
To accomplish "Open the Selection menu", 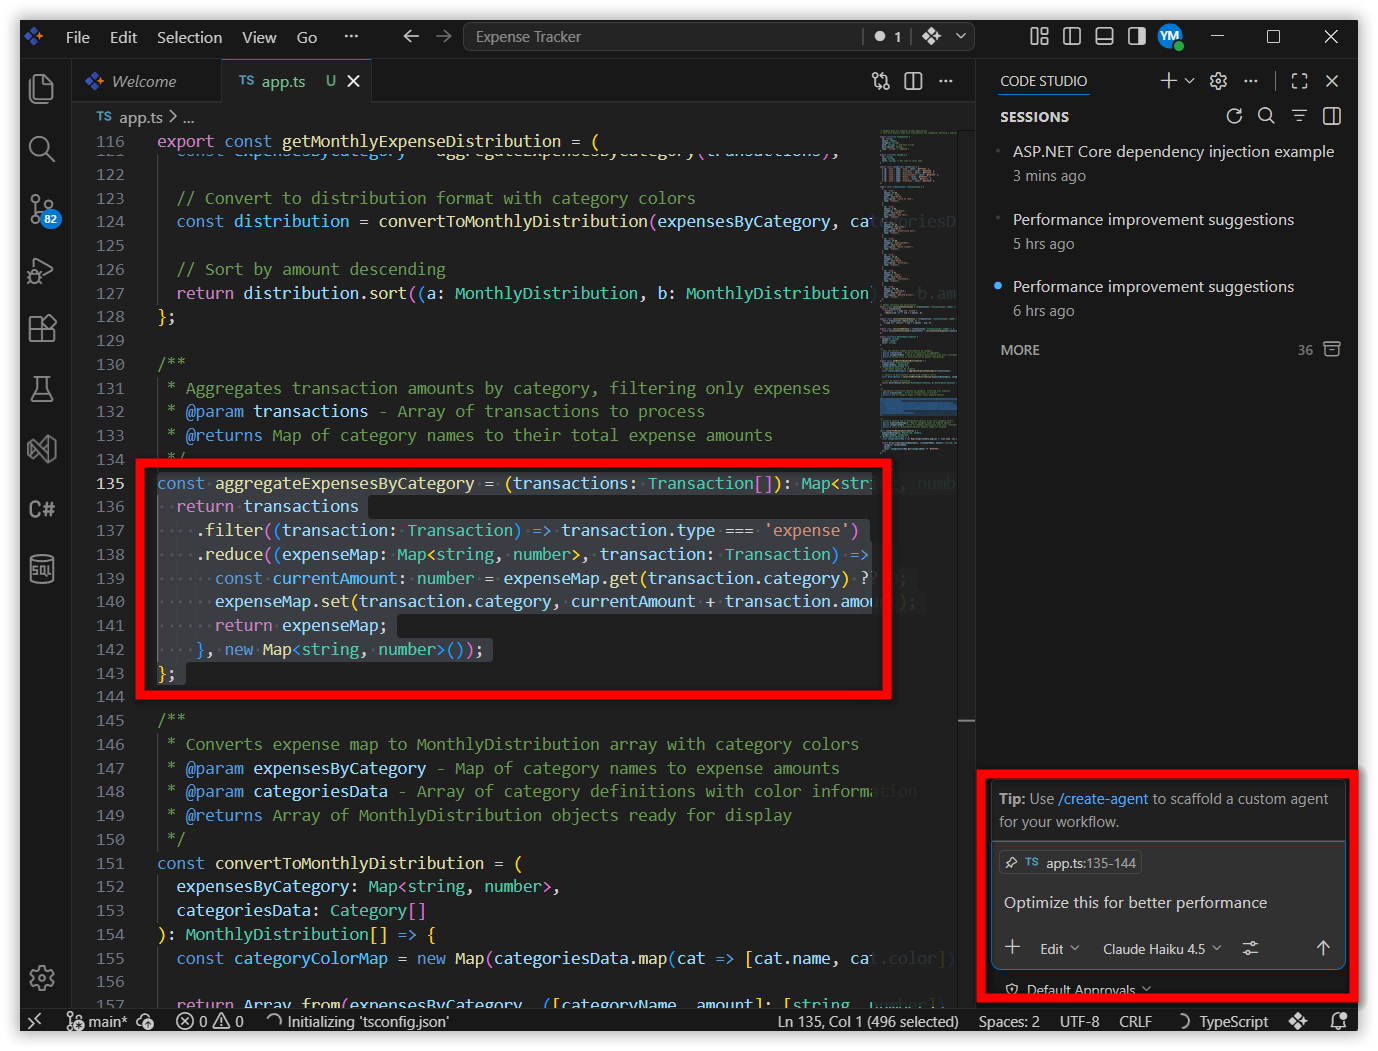I will click(x=190, y=37).
